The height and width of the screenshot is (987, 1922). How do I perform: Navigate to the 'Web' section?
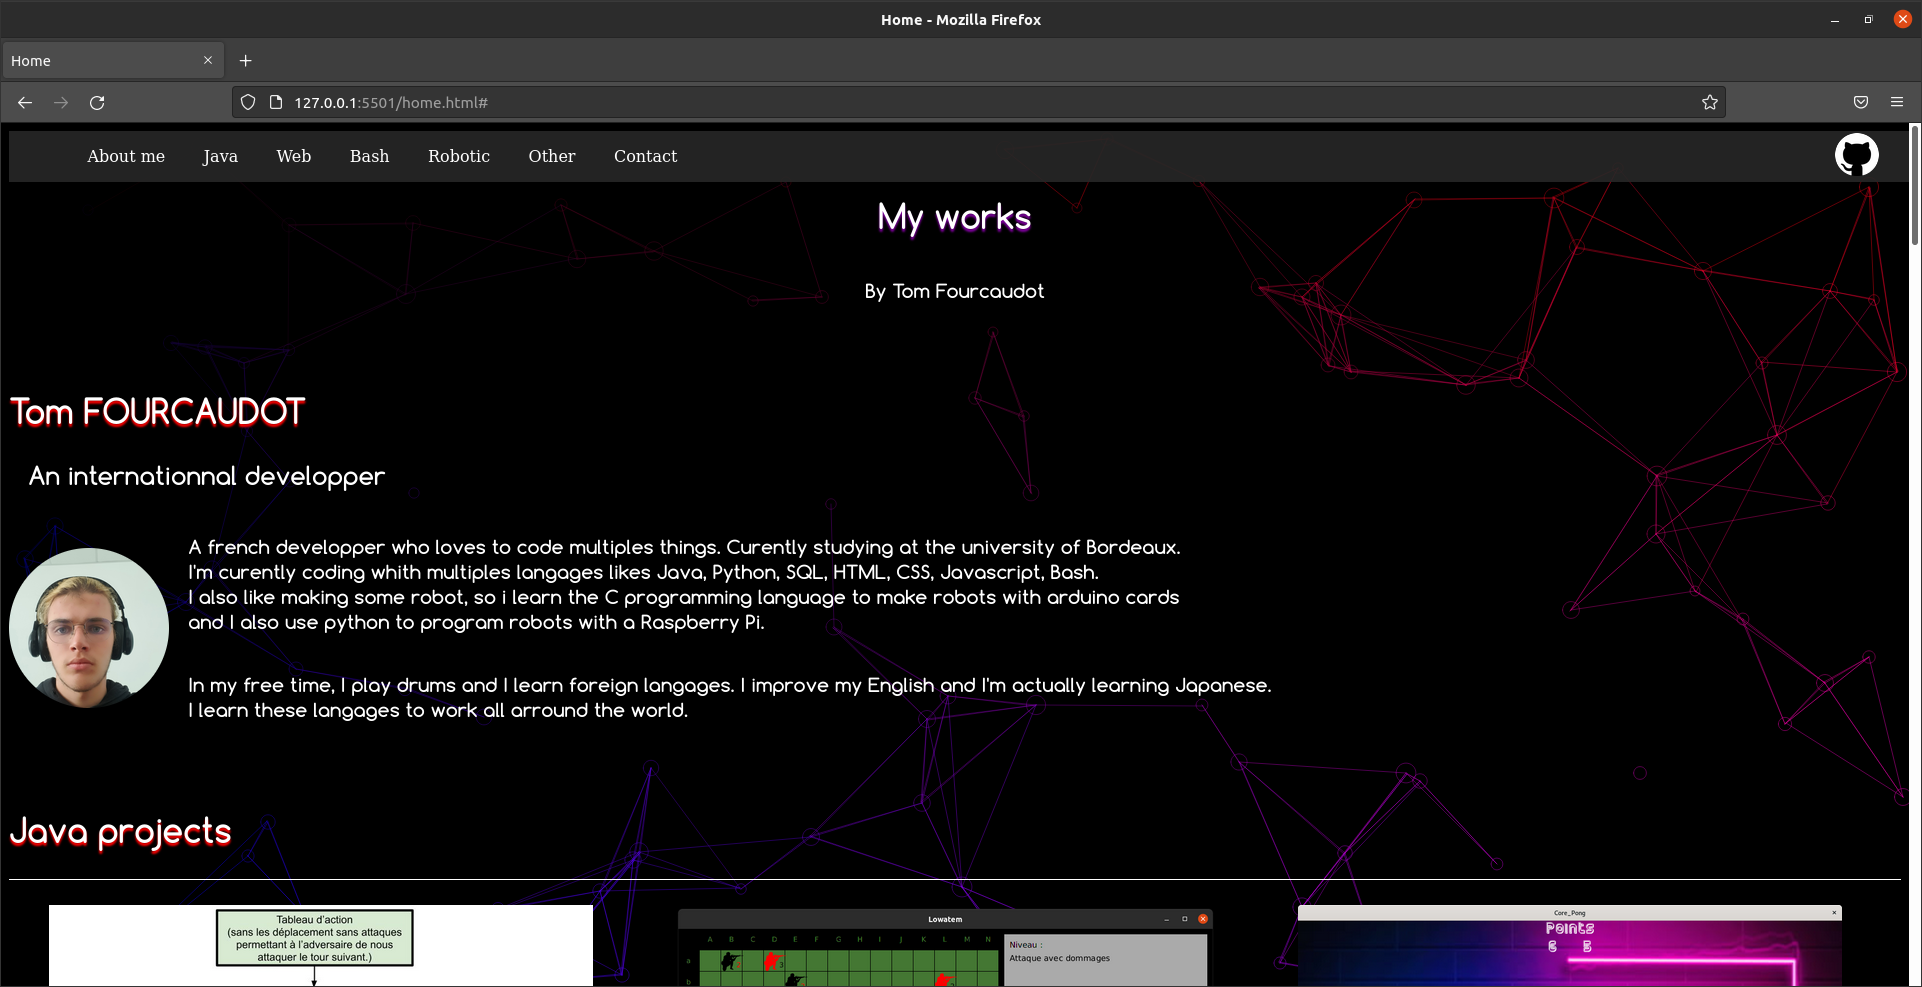[293, 156]
